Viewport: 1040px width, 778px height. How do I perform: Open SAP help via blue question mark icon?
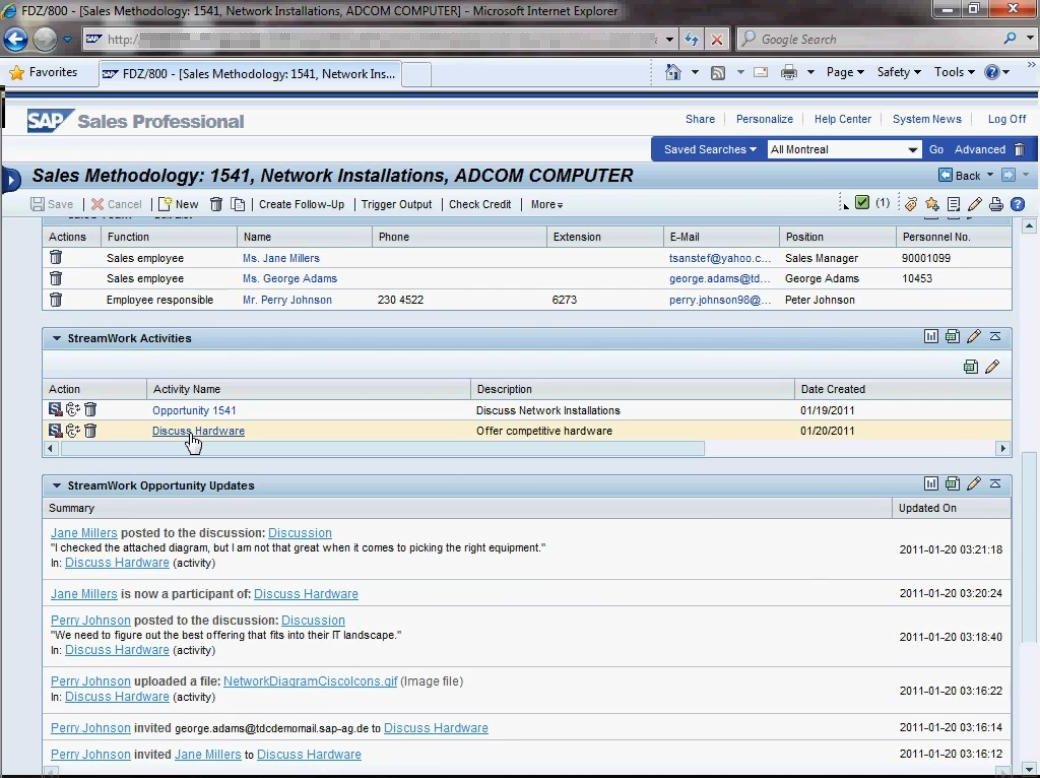(x=1017, y=204)
